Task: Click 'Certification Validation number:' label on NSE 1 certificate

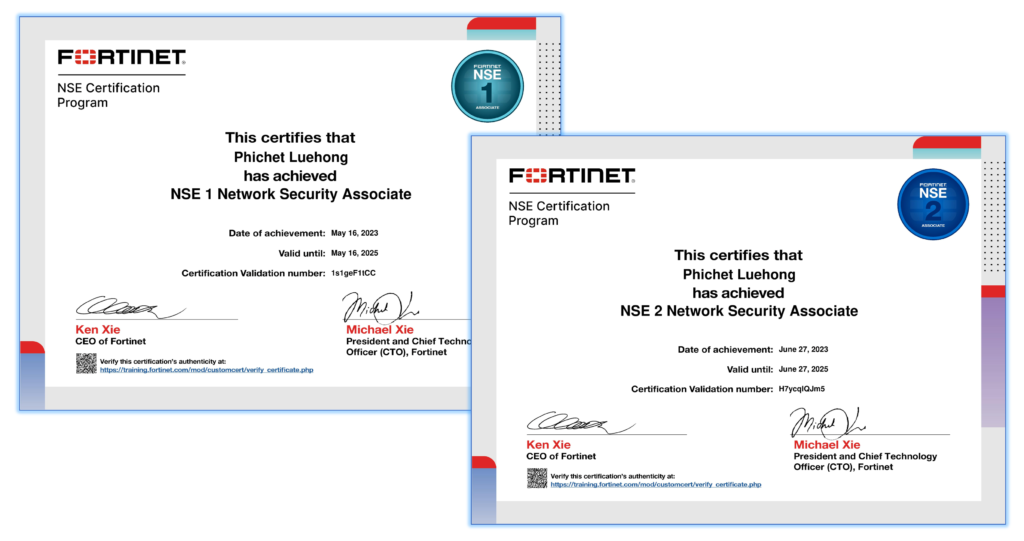Action: 253,273
